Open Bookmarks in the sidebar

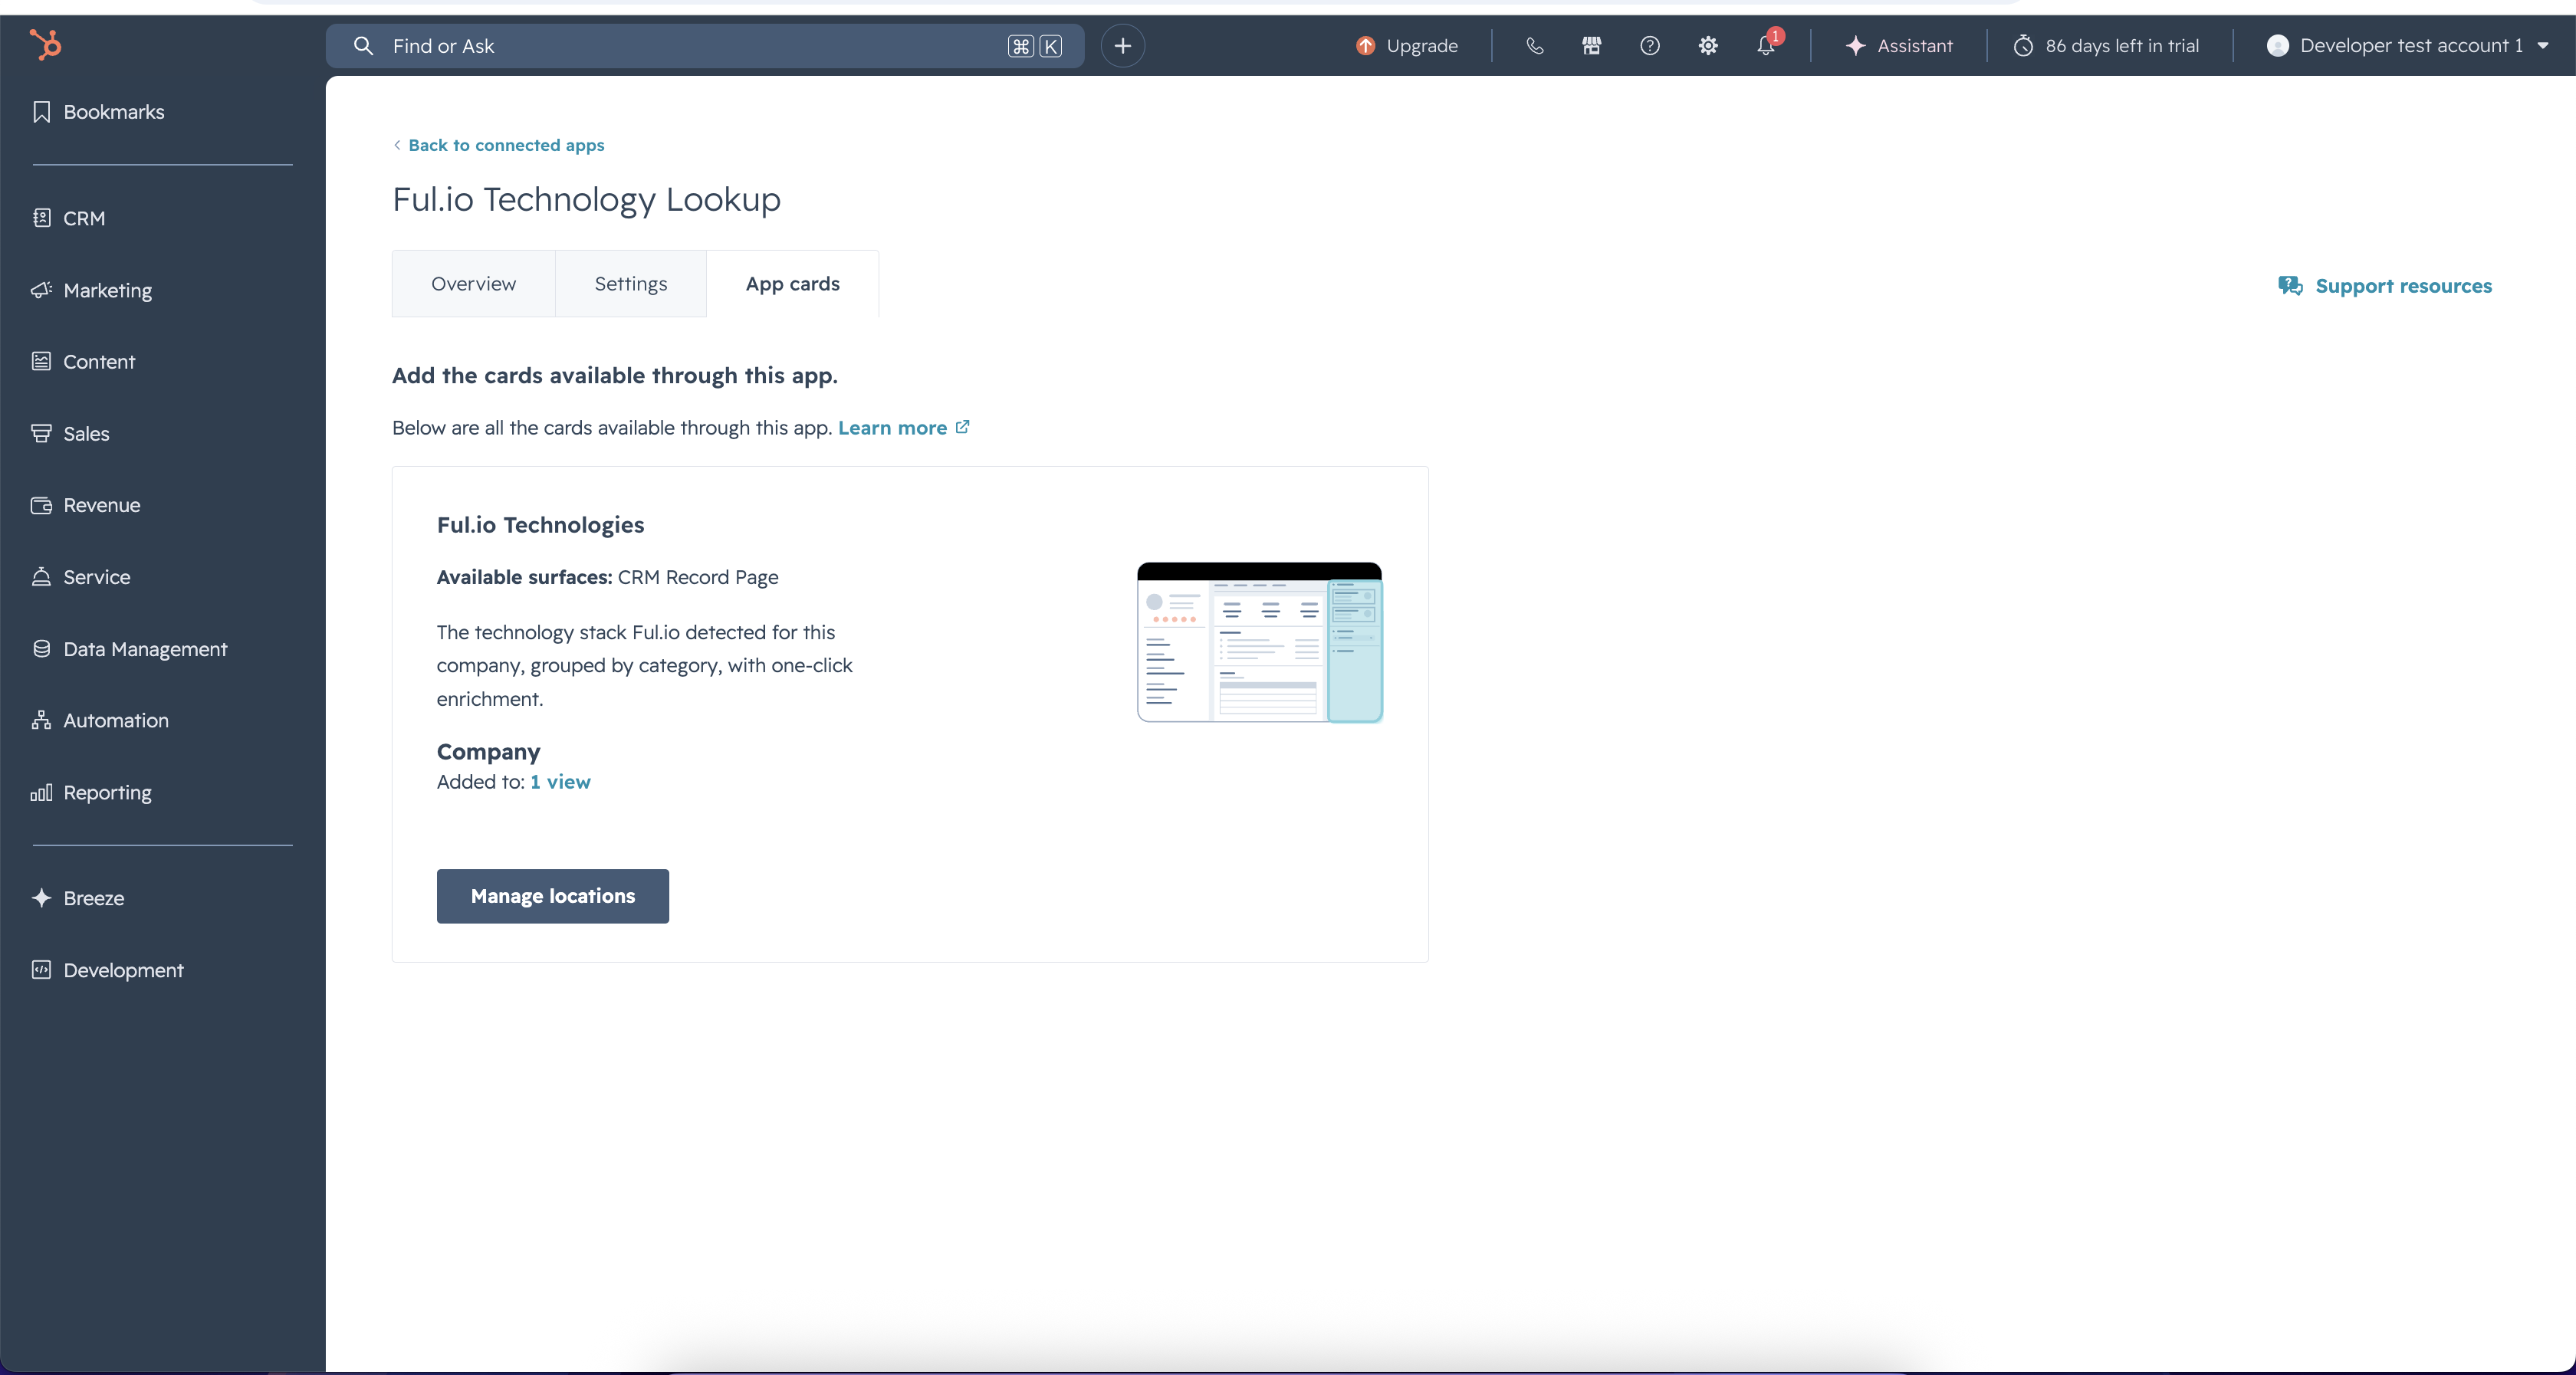pyautogui.click(x=98, y=112)
